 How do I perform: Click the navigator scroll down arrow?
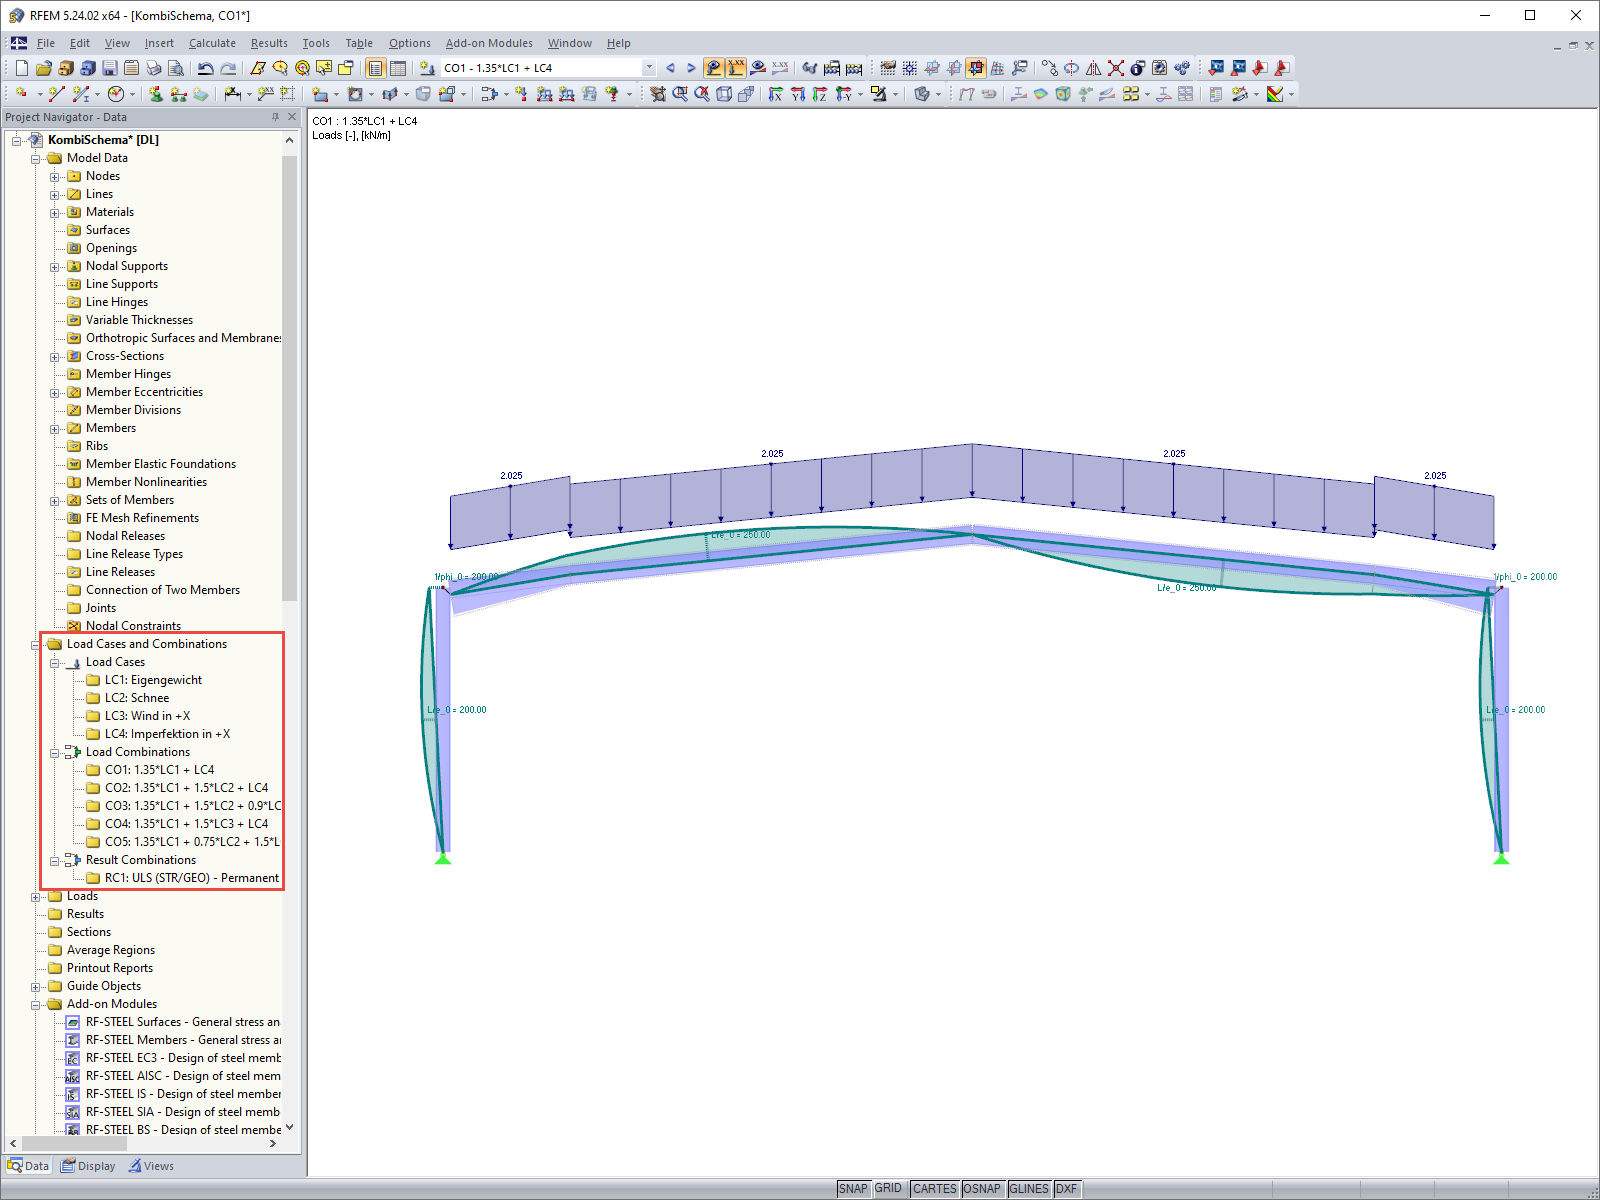[290, 1127]
